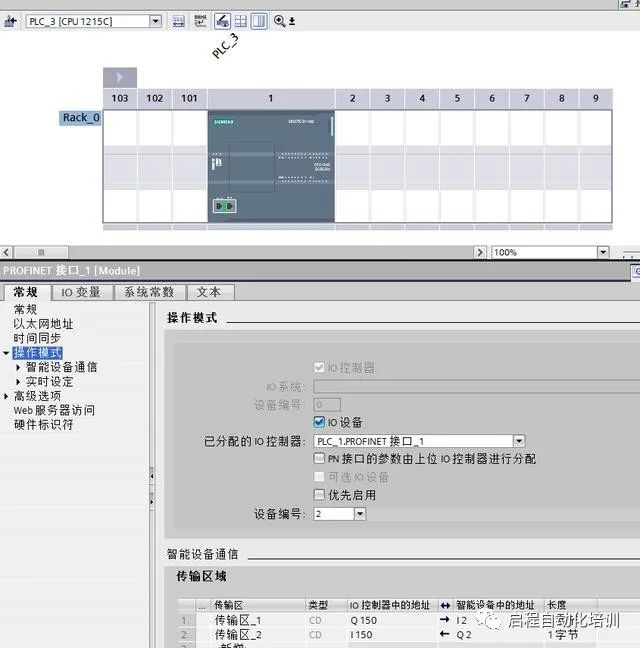Switch to the 文本 tab
The height and width of the screenshot is (648, 640).
[209, 292]
